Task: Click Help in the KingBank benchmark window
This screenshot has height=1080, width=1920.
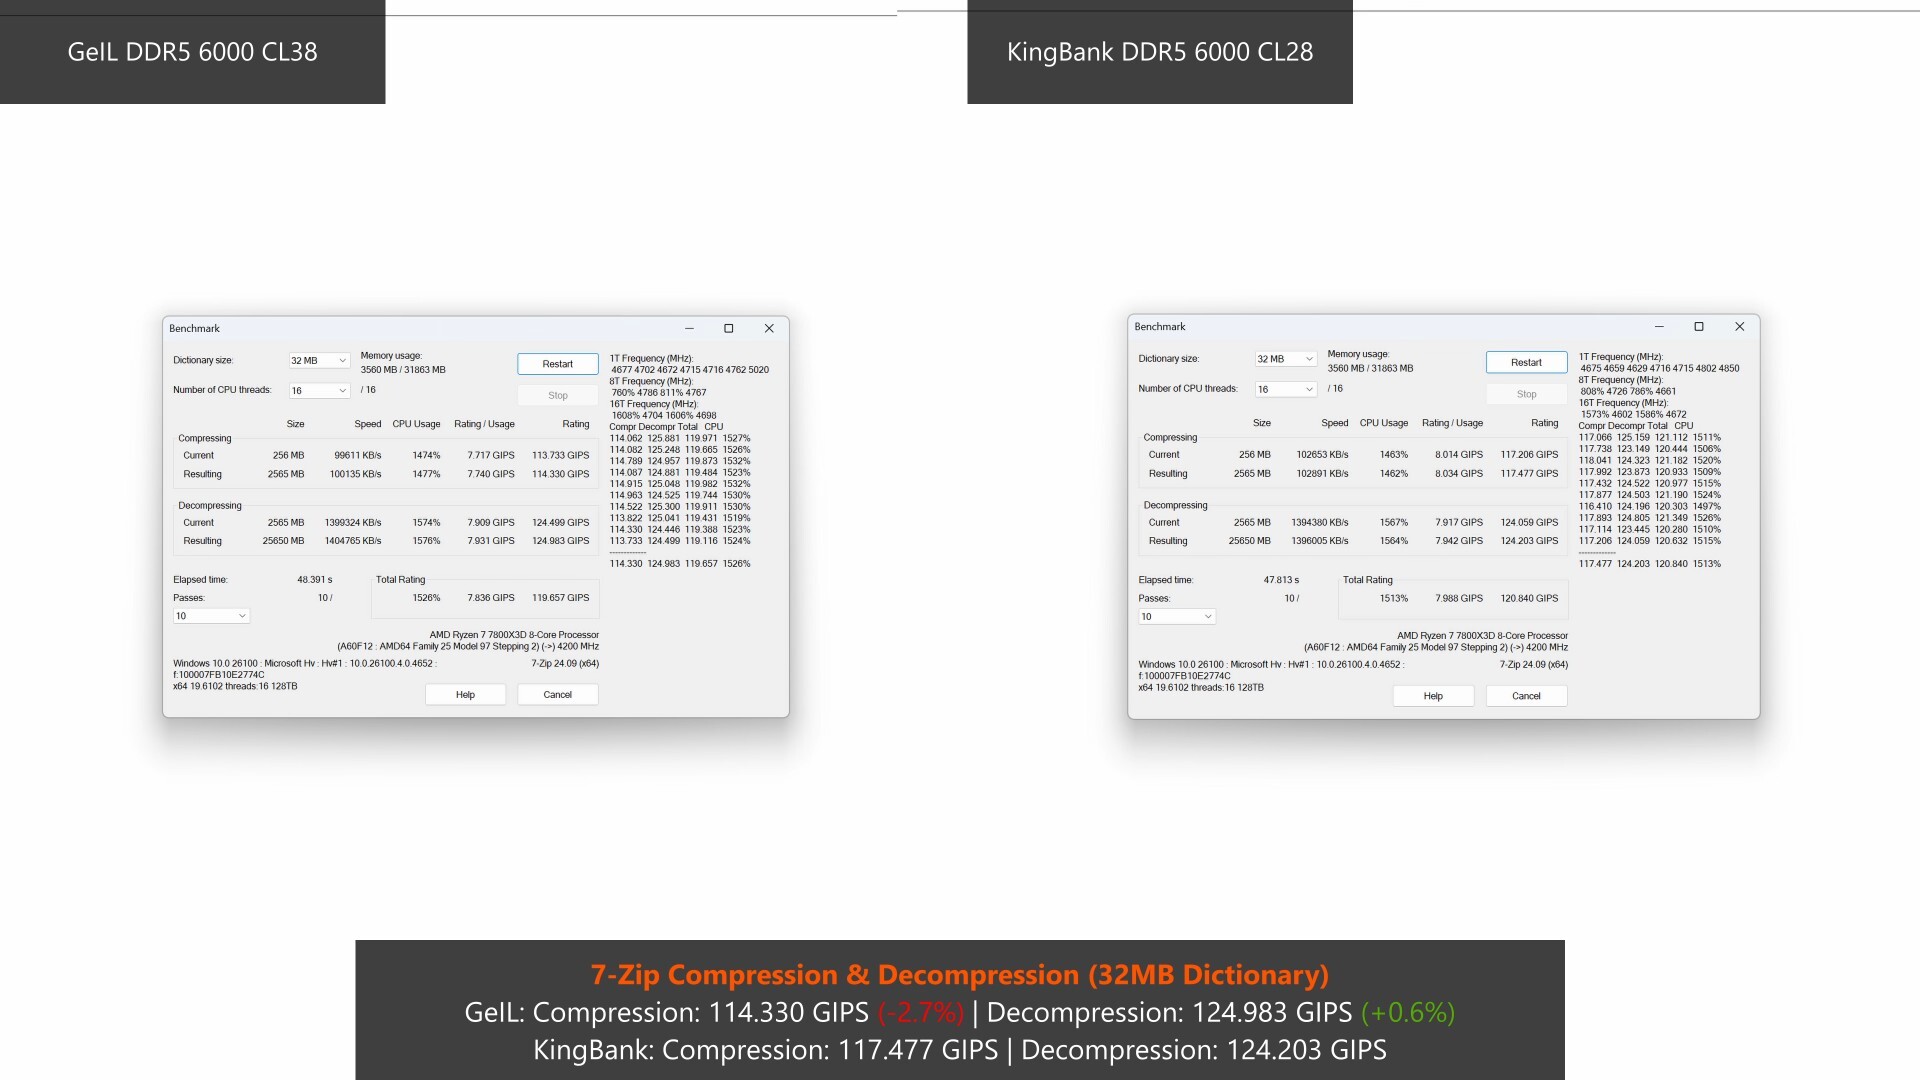Action: tap(1433, 696)
